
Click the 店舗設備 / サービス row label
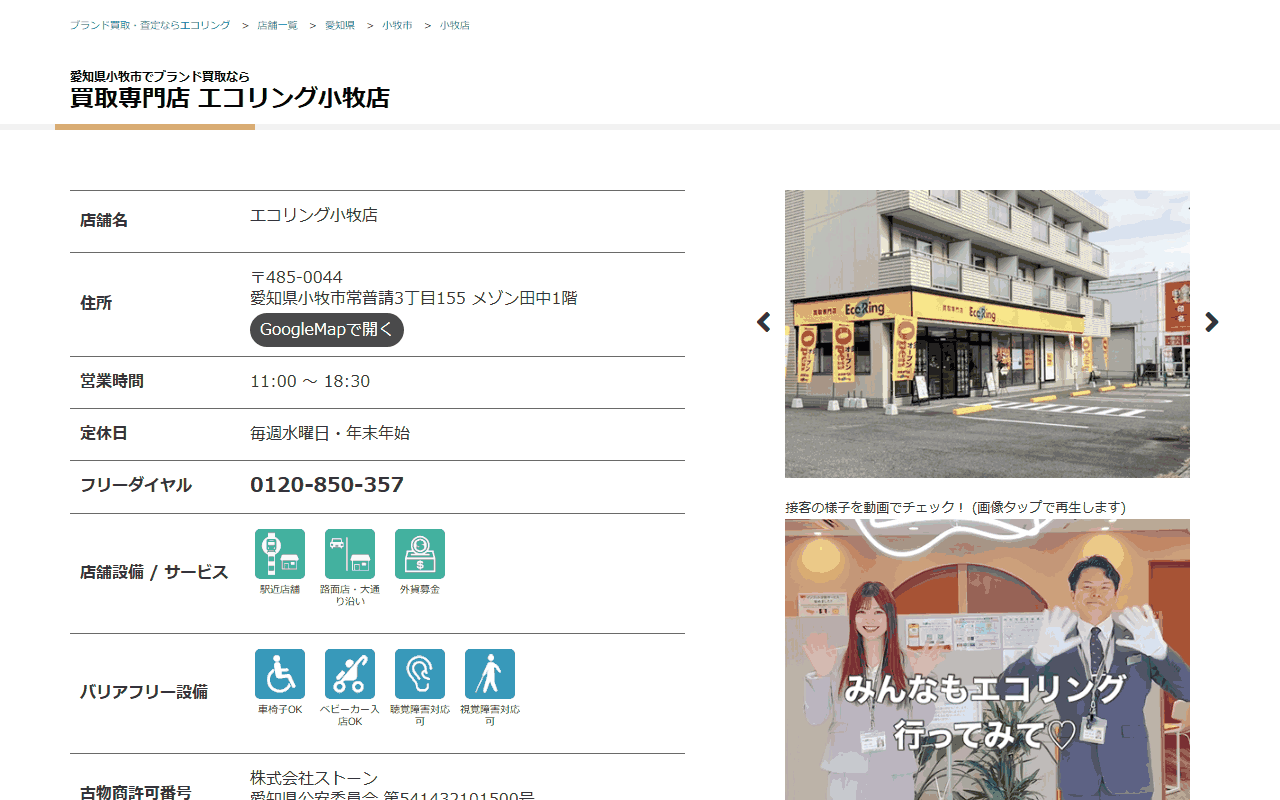(x=154, y=573)
